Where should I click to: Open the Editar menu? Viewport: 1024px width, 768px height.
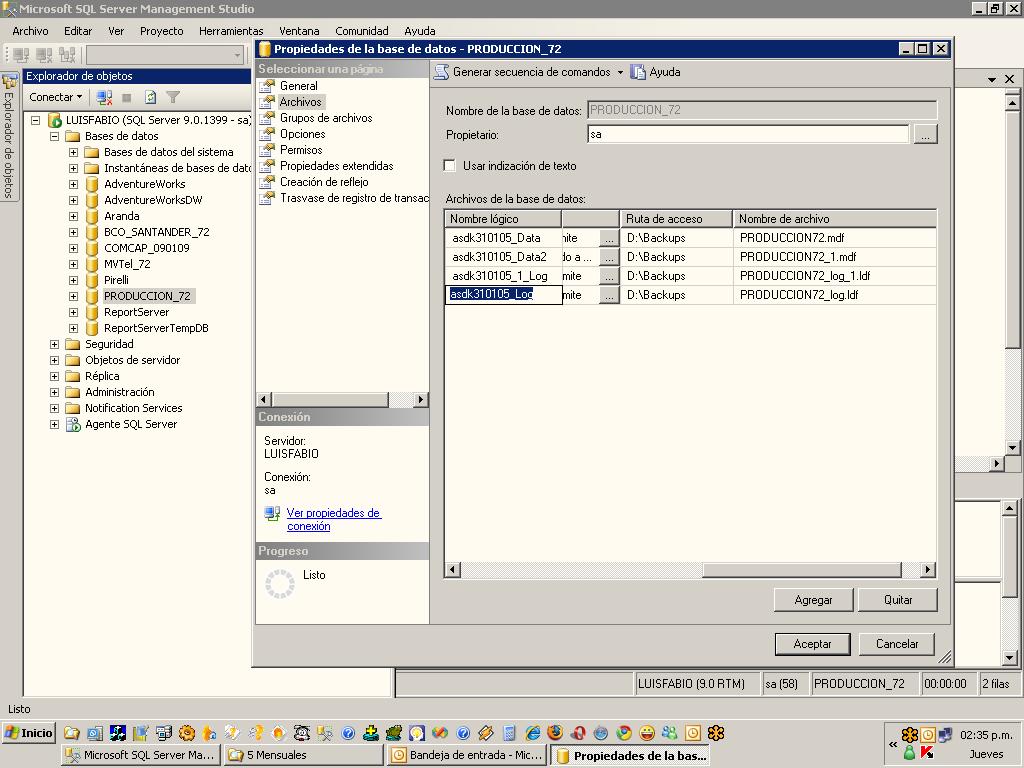(x=78, y=31)
